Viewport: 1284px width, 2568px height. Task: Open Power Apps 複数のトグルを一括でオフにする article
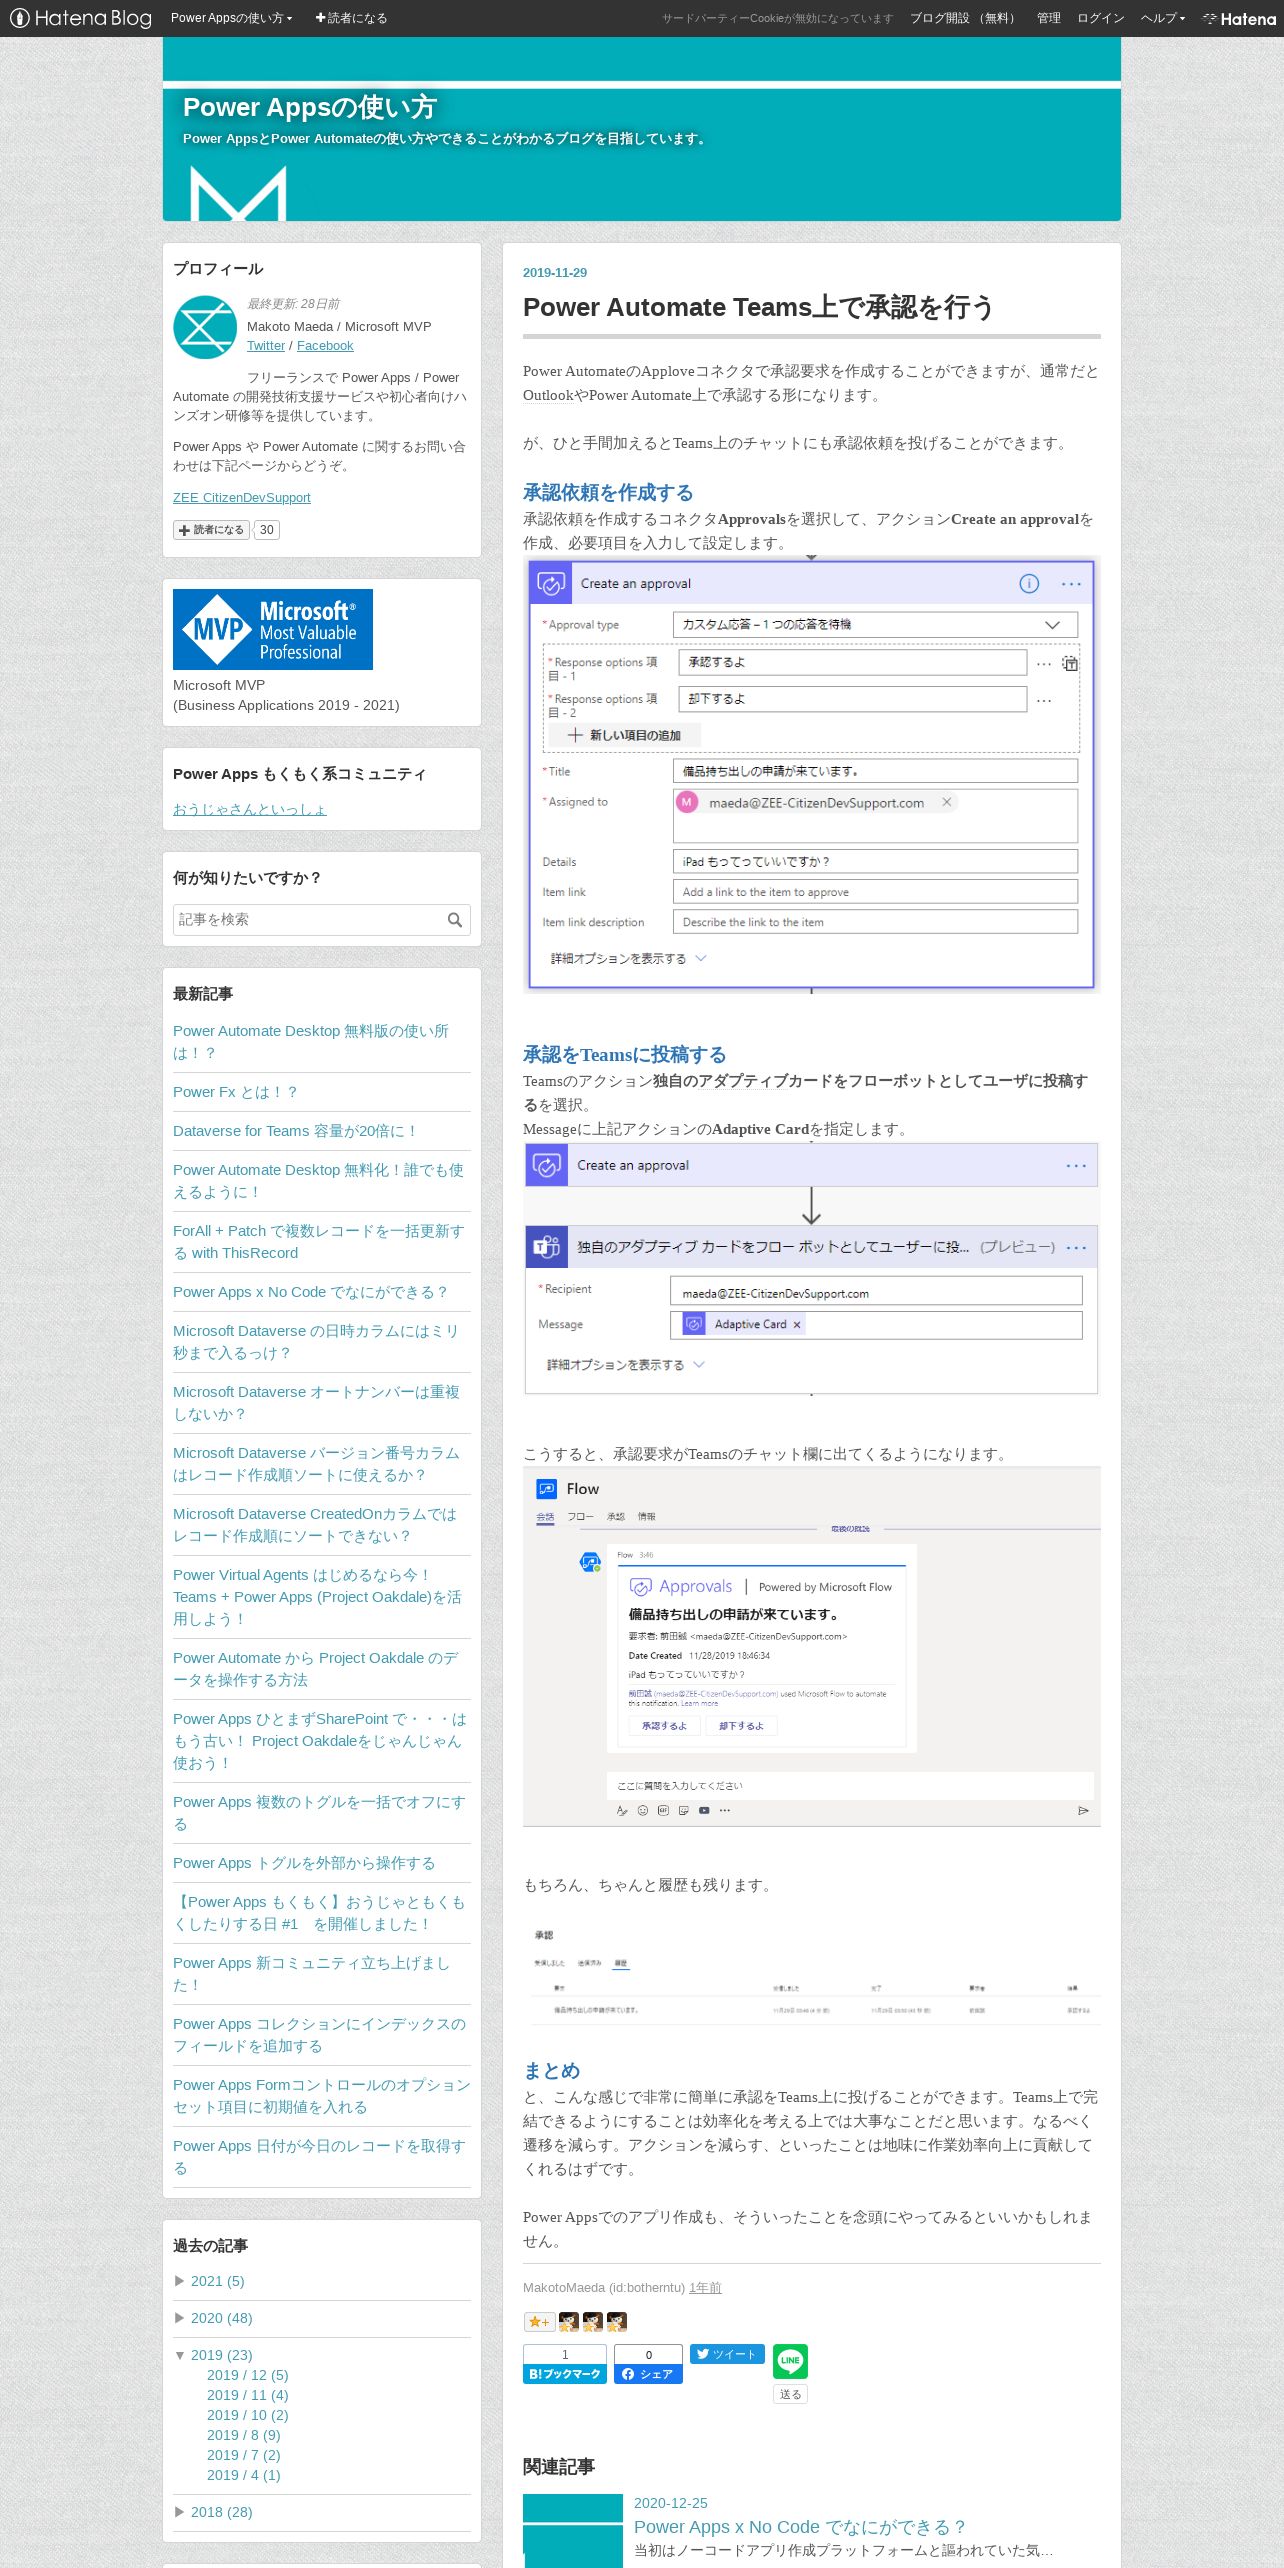319,1813
